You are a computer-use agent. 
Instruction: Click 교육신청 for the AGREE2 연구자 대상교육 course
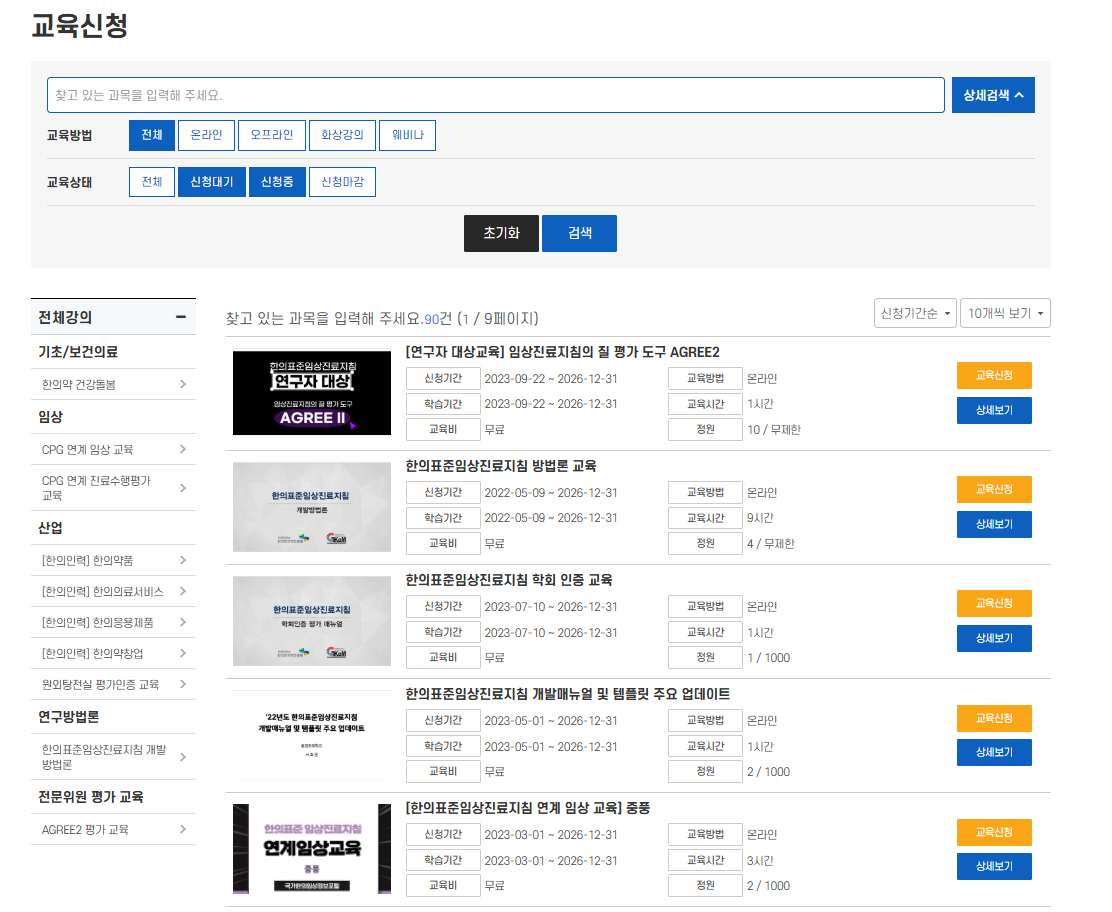tap(993, 376)
